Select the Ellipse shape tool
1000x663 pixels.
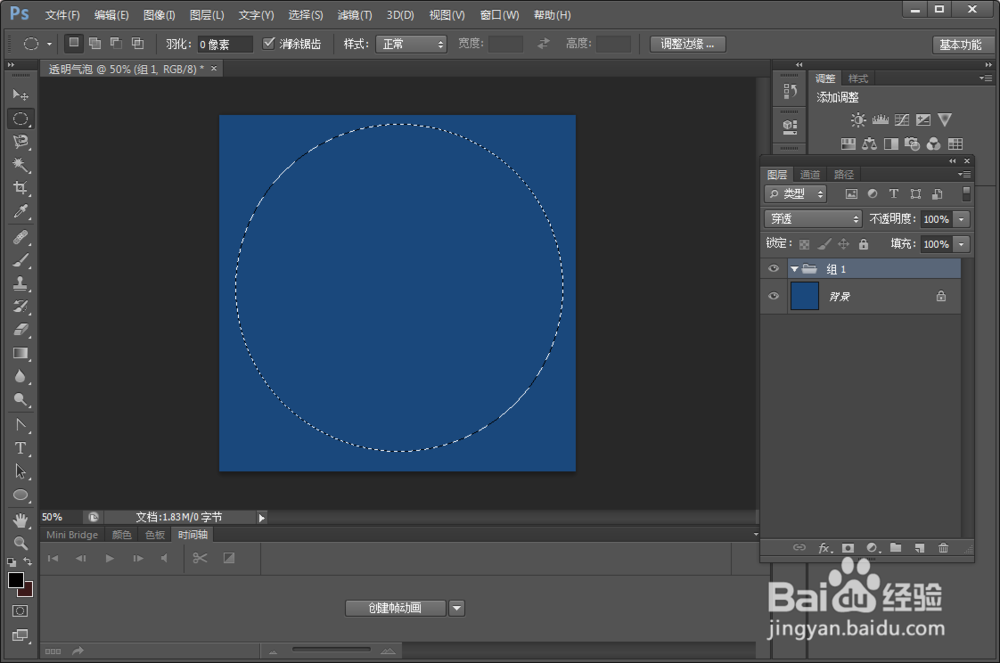20,495
